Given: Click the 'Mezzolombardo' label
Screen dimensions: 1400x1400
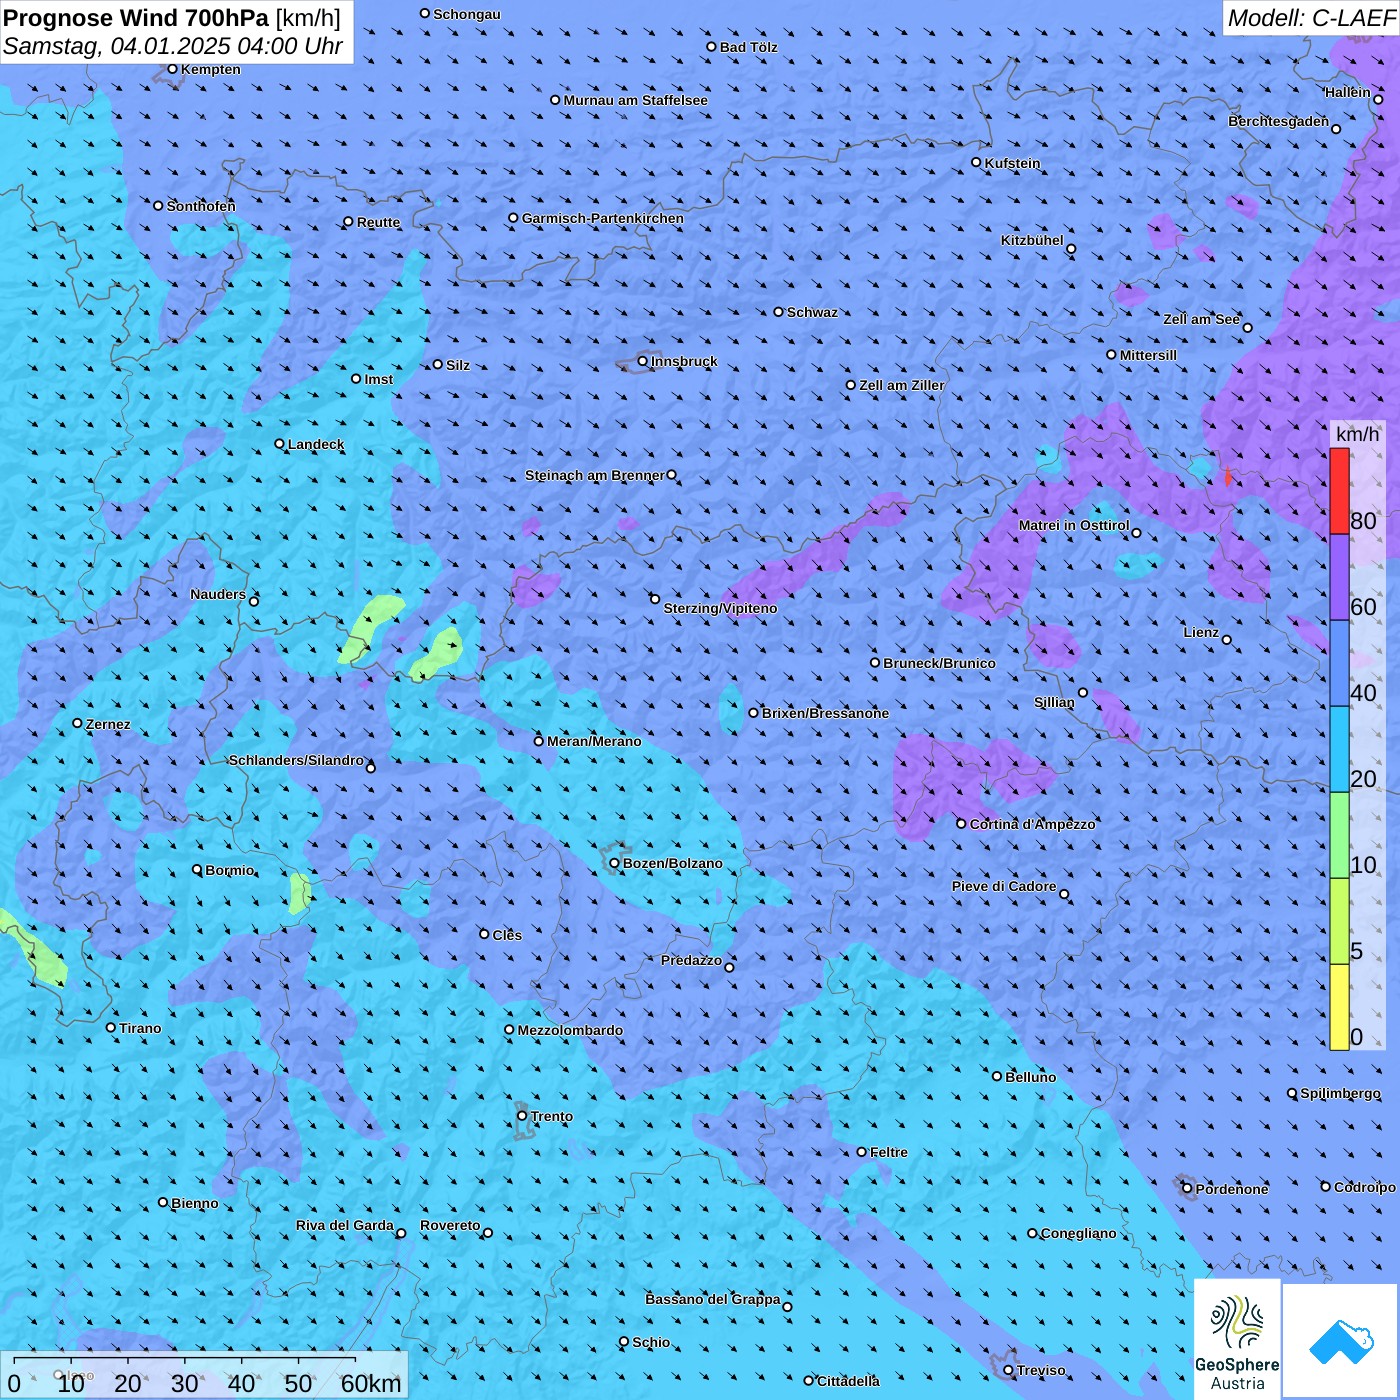Looking at the screenshot, I should pyautogui.click(x=570, y=1030).
